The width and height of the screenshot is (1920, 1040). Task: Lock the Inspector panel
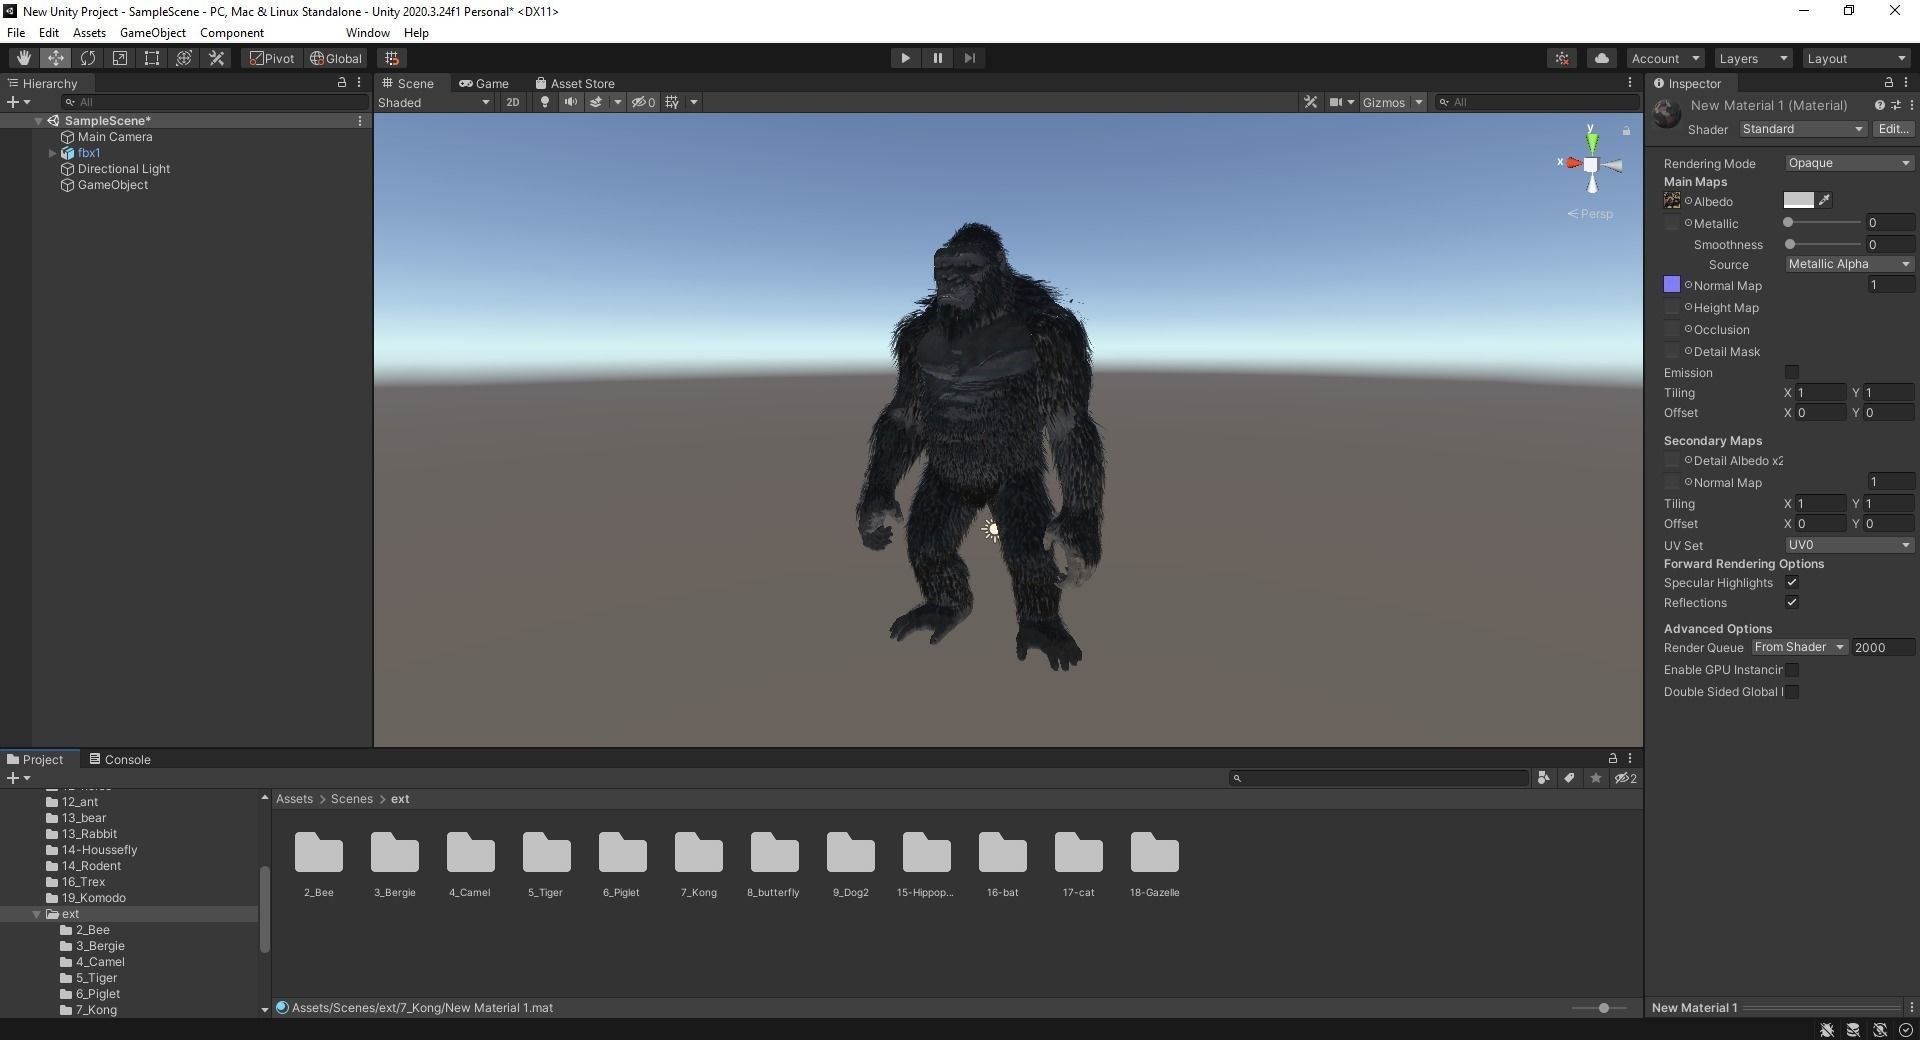(x=1888, y=83)
